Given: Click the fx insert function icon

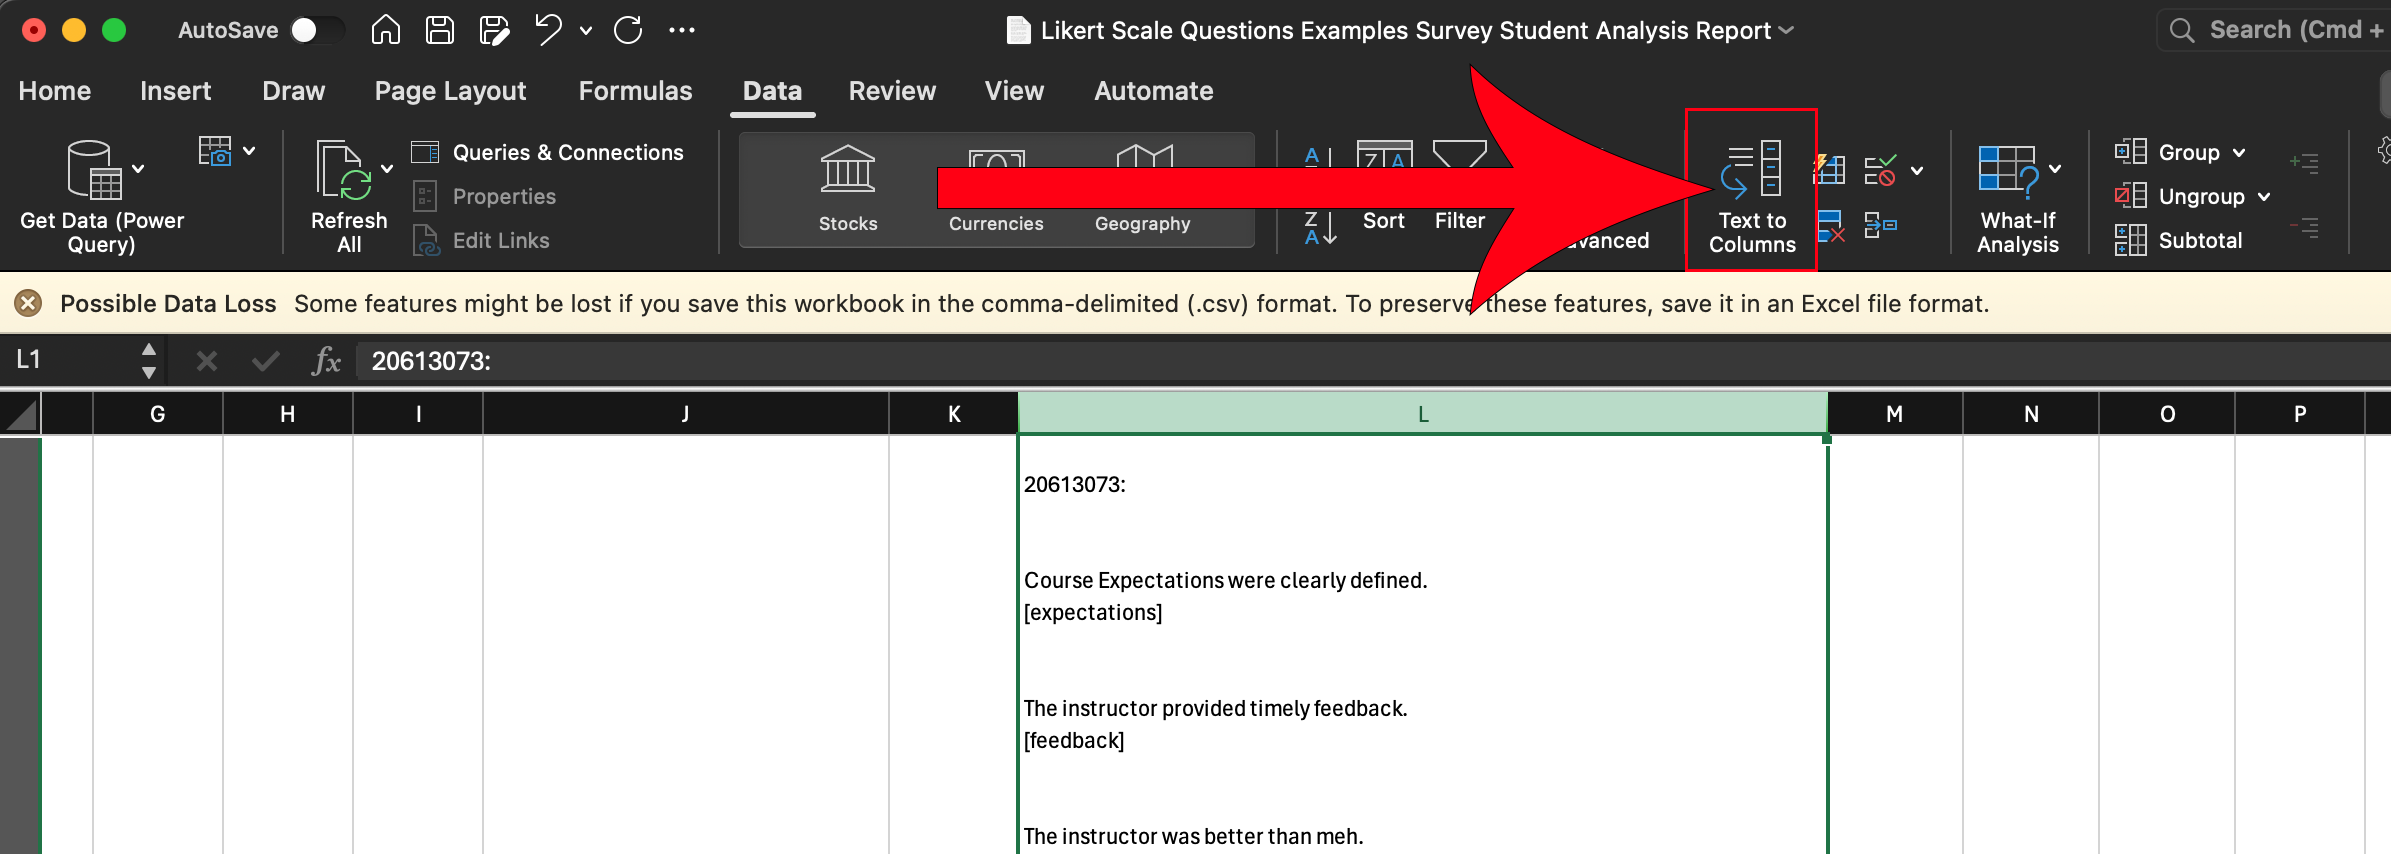Looking at the screenshot, I should 326,361.
